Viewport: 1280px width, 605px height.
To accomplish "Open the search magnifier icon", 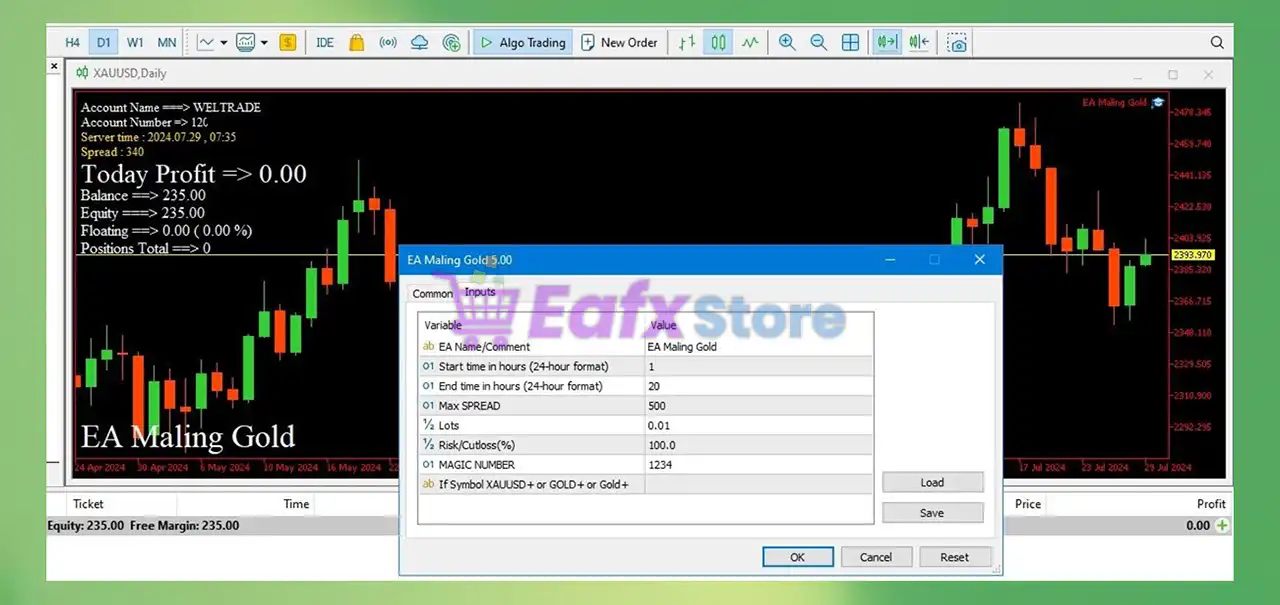I will point(1217,43).
